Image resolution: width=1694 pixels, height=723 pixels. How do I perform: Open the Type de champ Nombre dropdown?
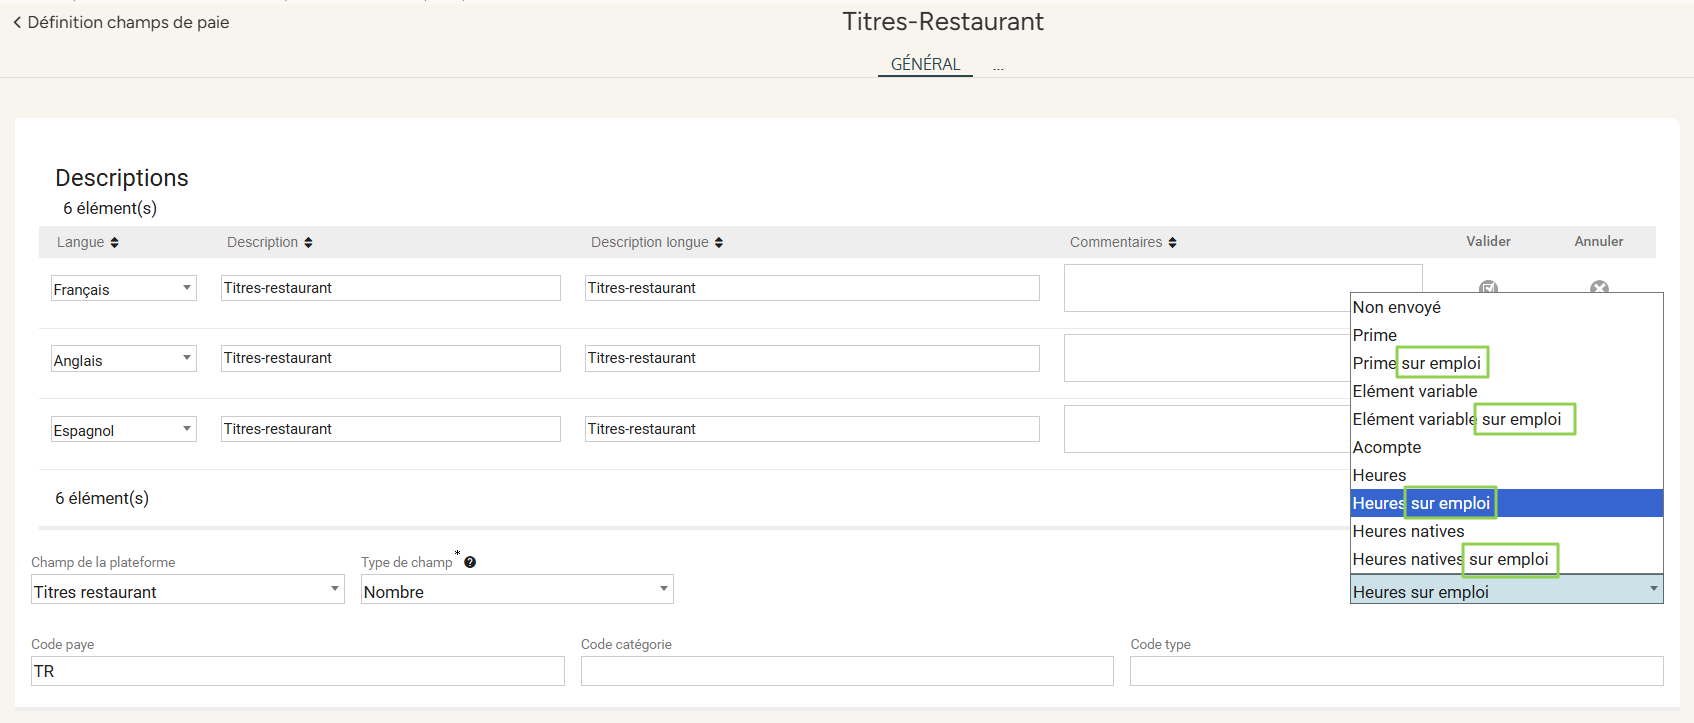[516, 590]
